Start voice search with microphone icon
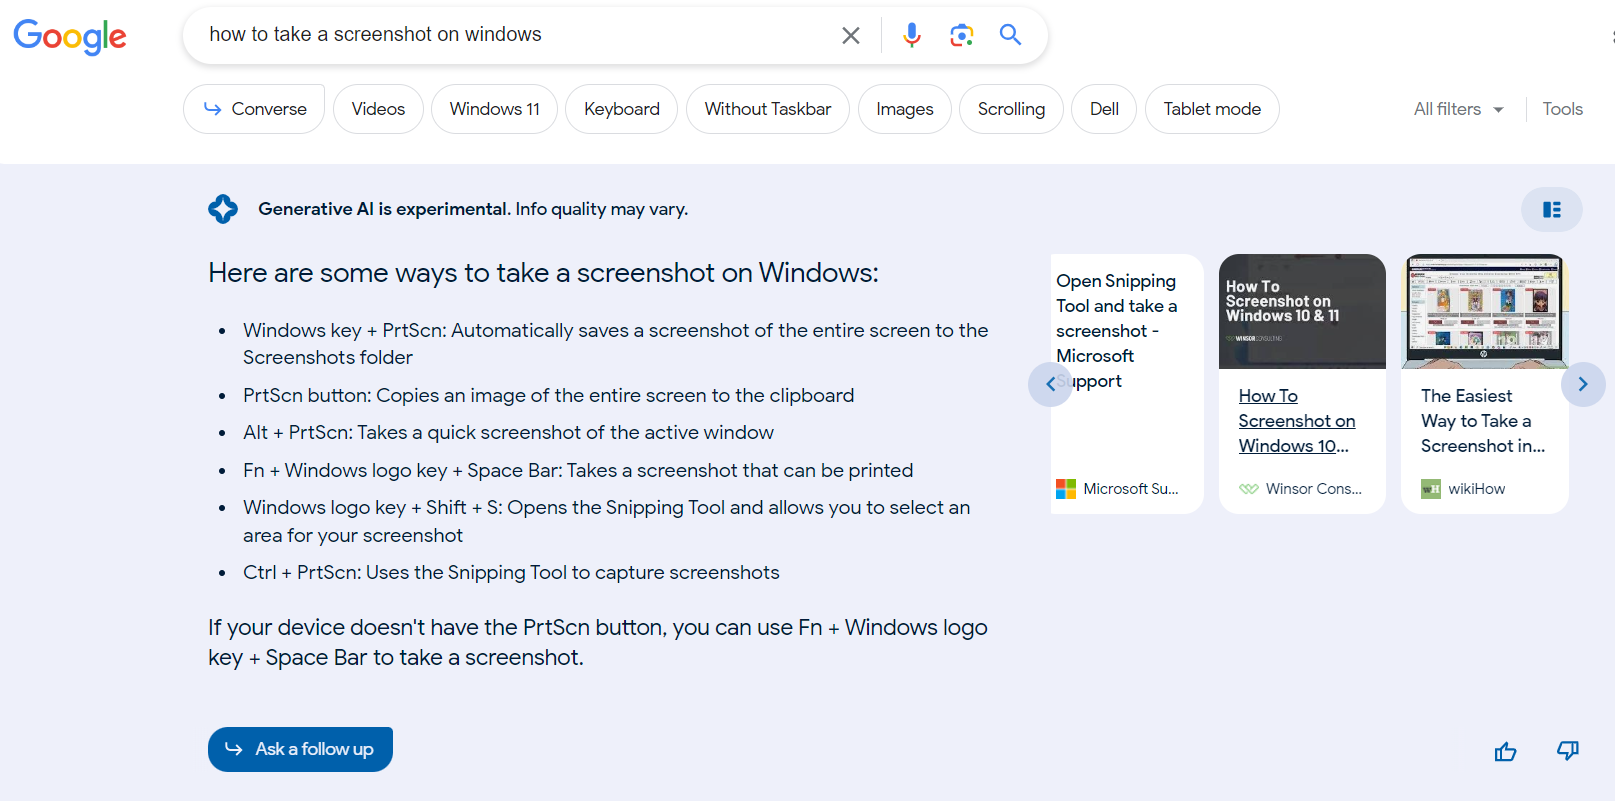 point(911,36)
